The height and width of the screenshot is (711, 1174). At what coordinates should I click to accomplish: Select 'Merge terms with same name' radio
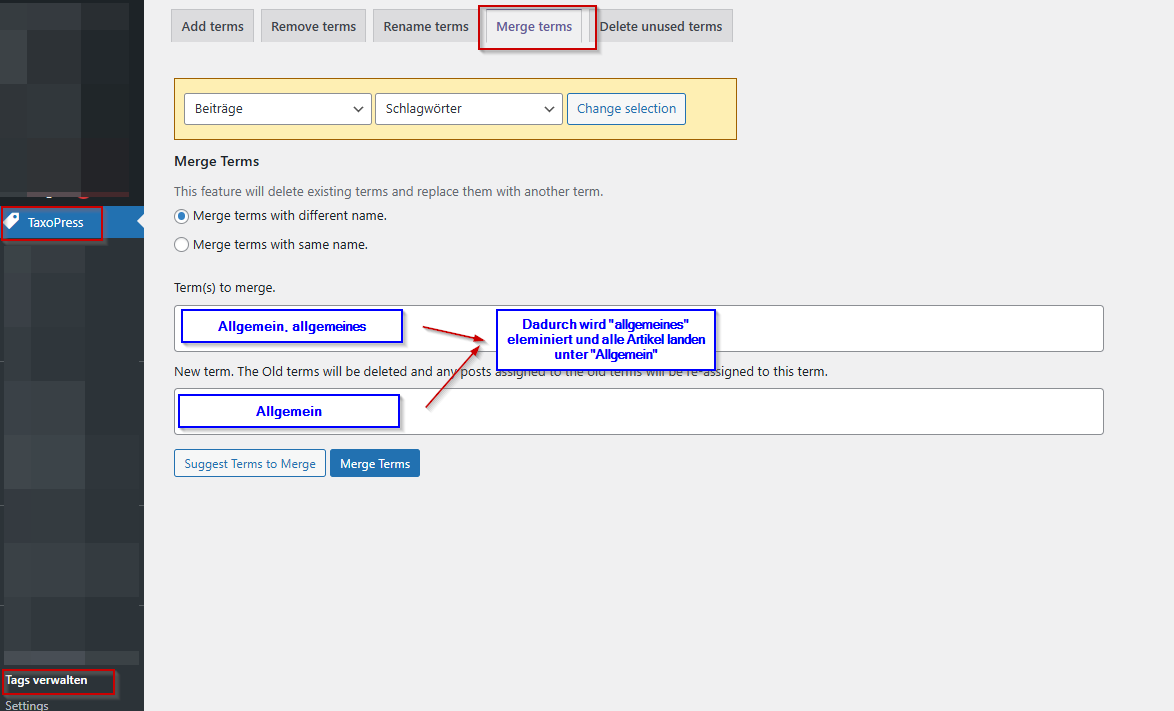coord(181,245)
